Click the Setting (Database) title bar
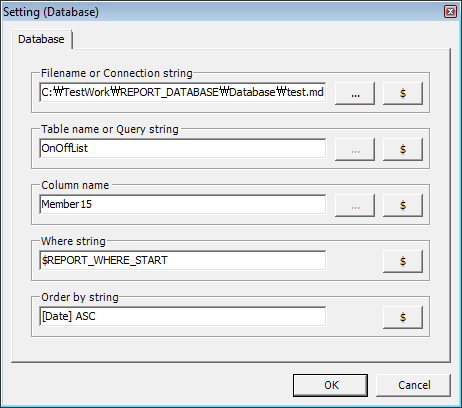This screenshot has height=408, width=462. point(220,12)
